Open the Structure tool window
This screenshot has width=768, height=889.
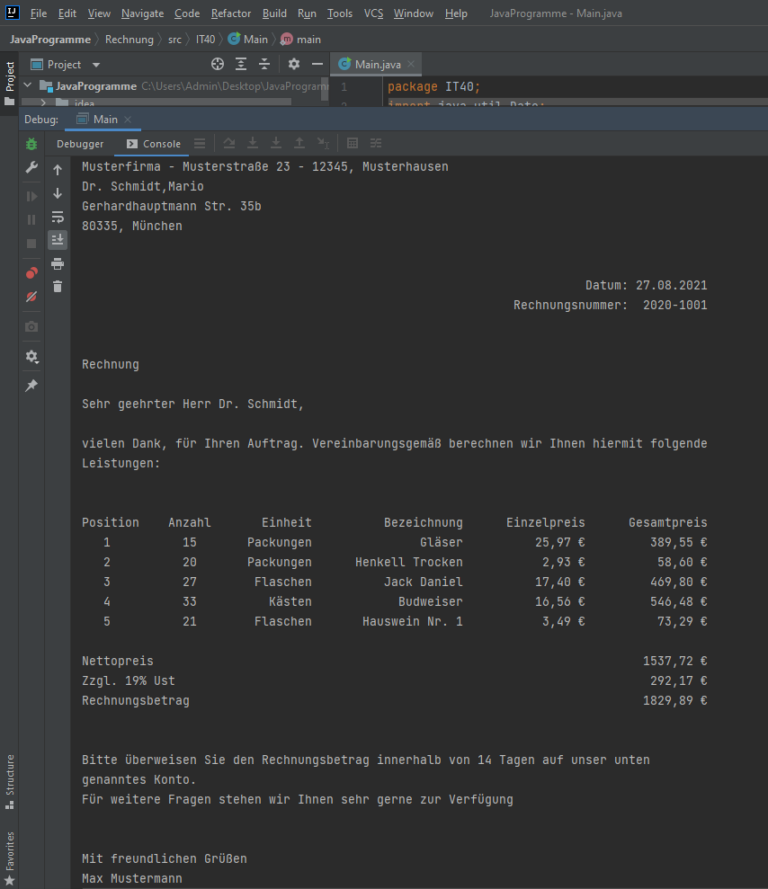[10, 780]
